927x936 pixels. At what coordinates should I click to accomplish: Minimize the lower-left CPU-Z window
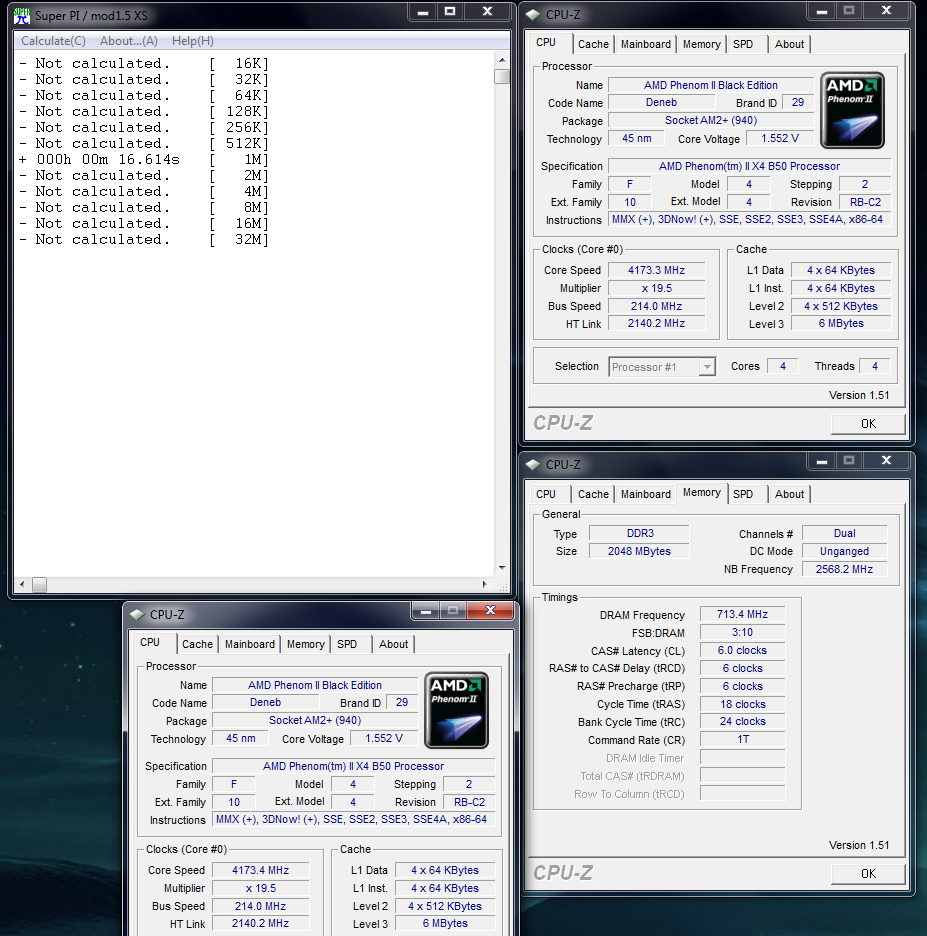[426, 610]
